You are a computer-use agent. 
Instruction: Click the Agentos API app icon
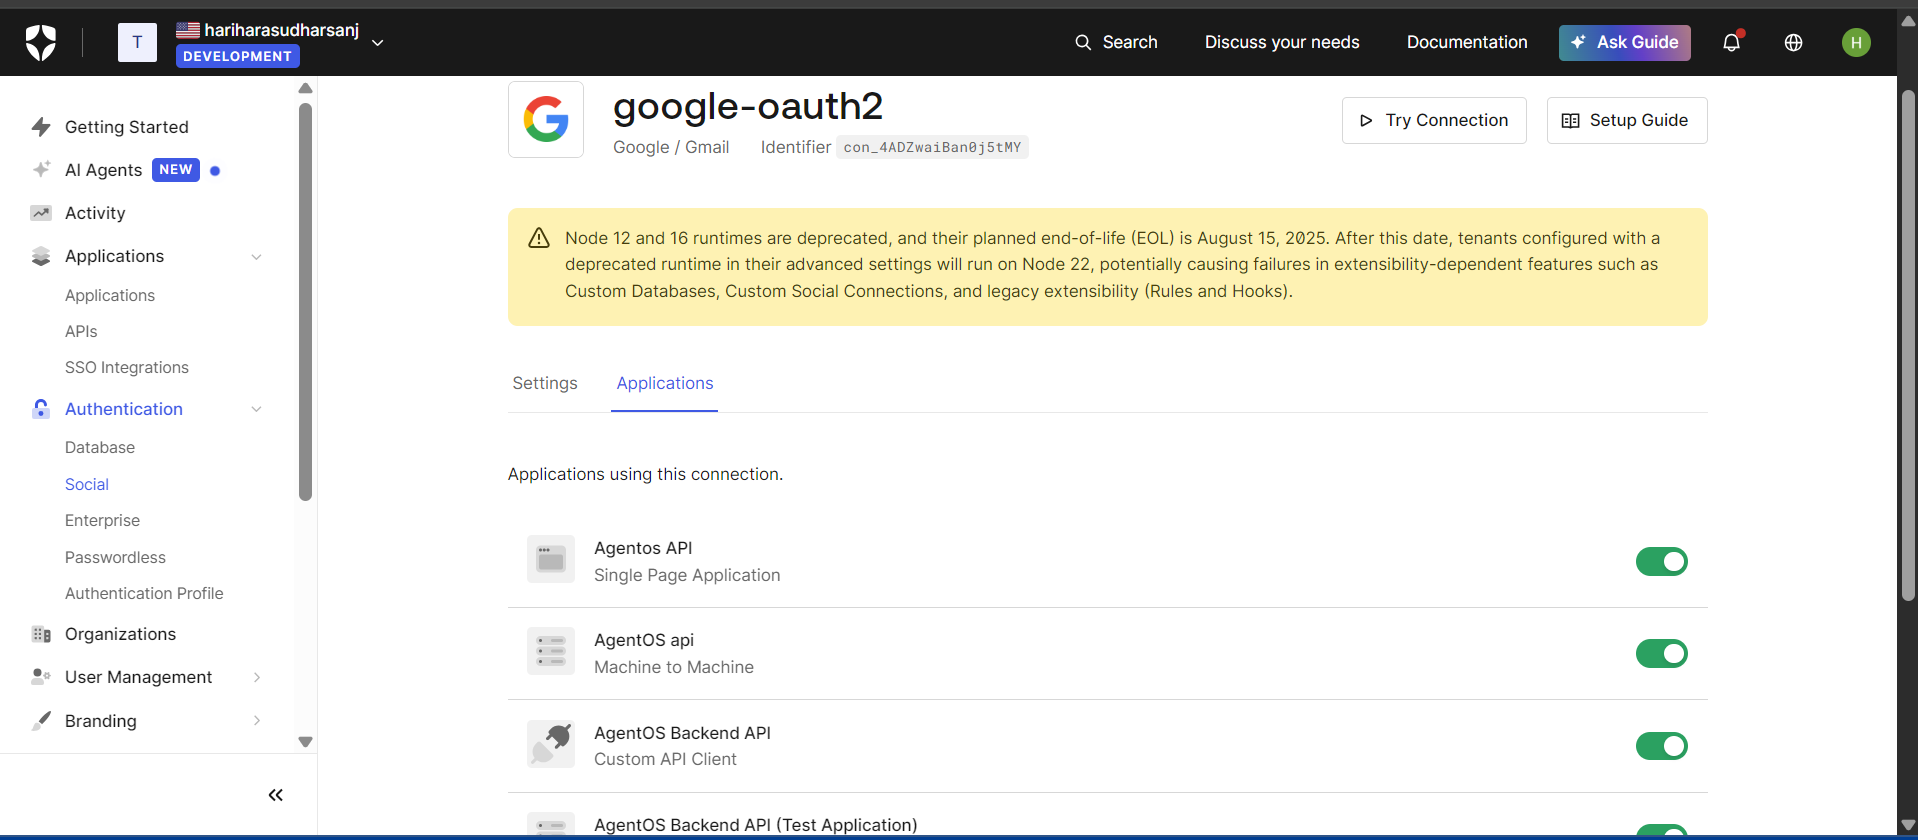coord(551,559)
